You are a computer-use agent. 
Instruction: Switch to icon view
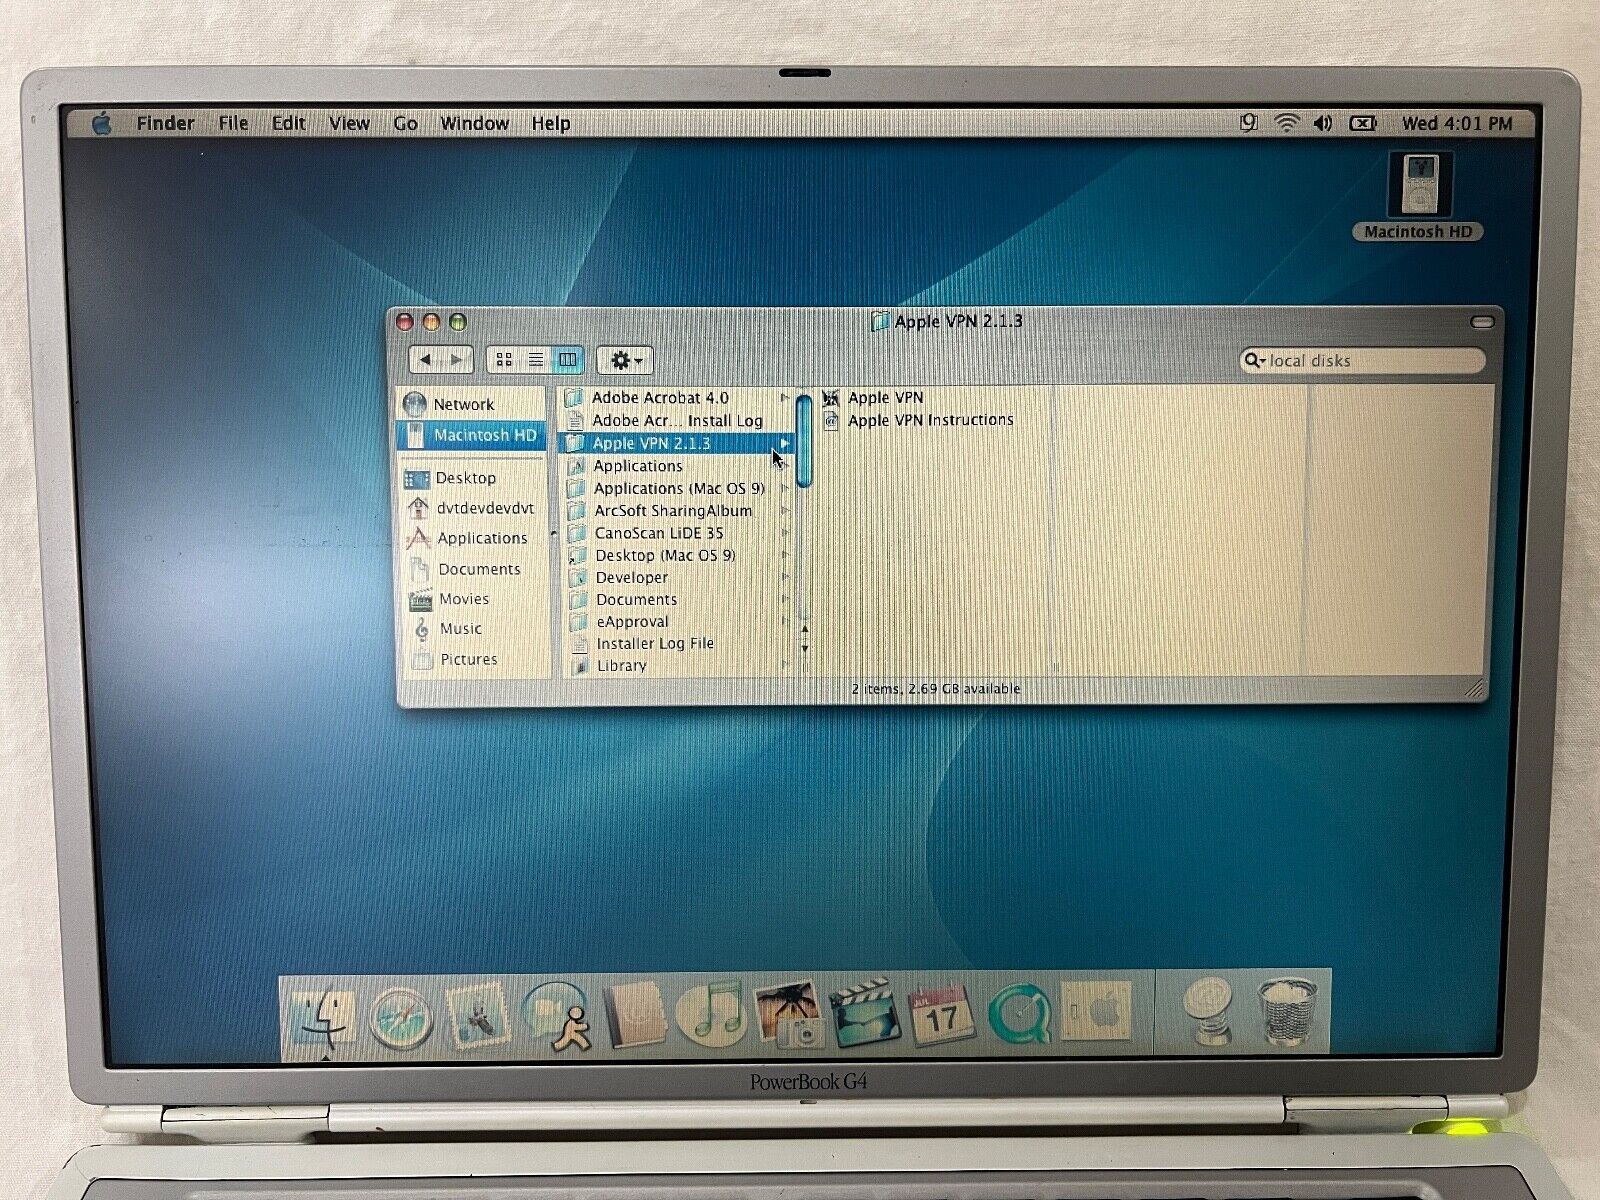(504, 360)
